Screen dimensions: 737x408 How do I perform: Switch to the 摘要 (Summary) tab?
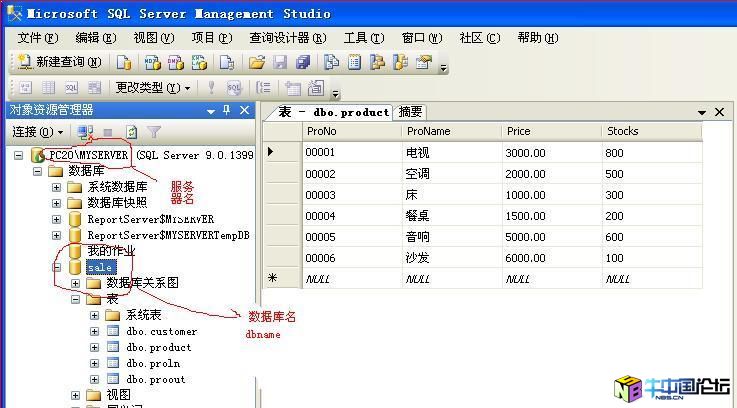point(410,112)
